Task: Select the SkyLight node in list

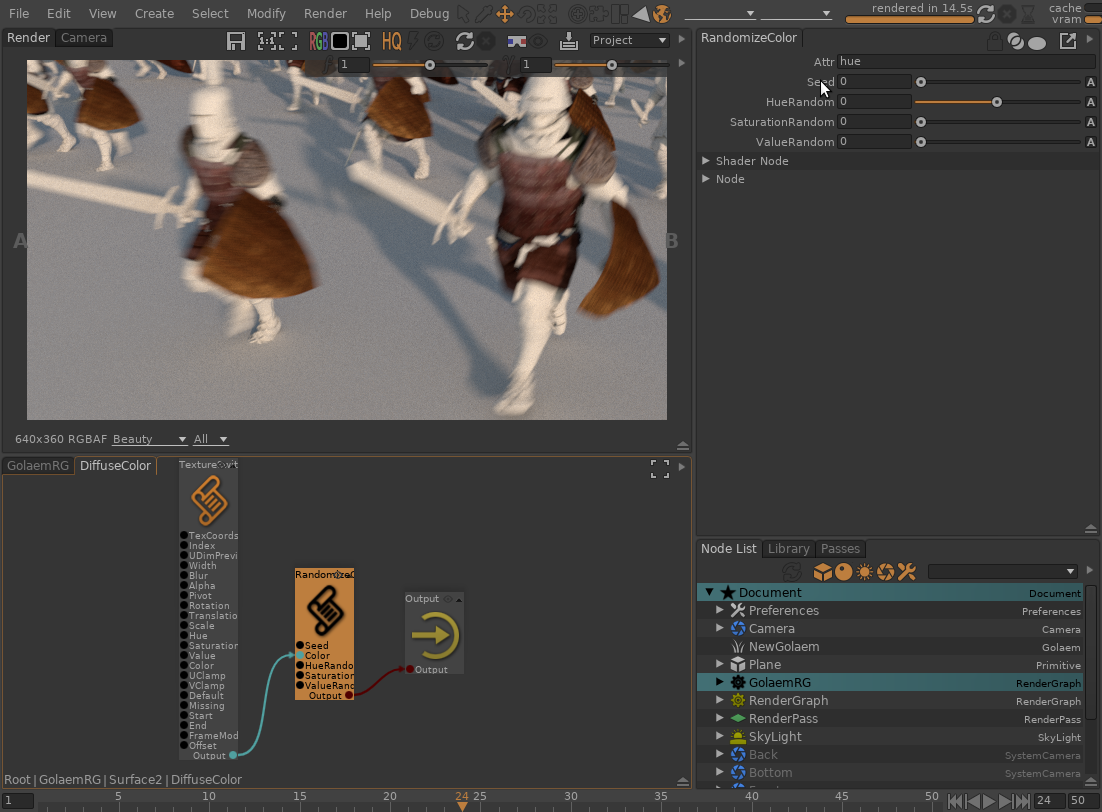Action: tap(775, 737)
